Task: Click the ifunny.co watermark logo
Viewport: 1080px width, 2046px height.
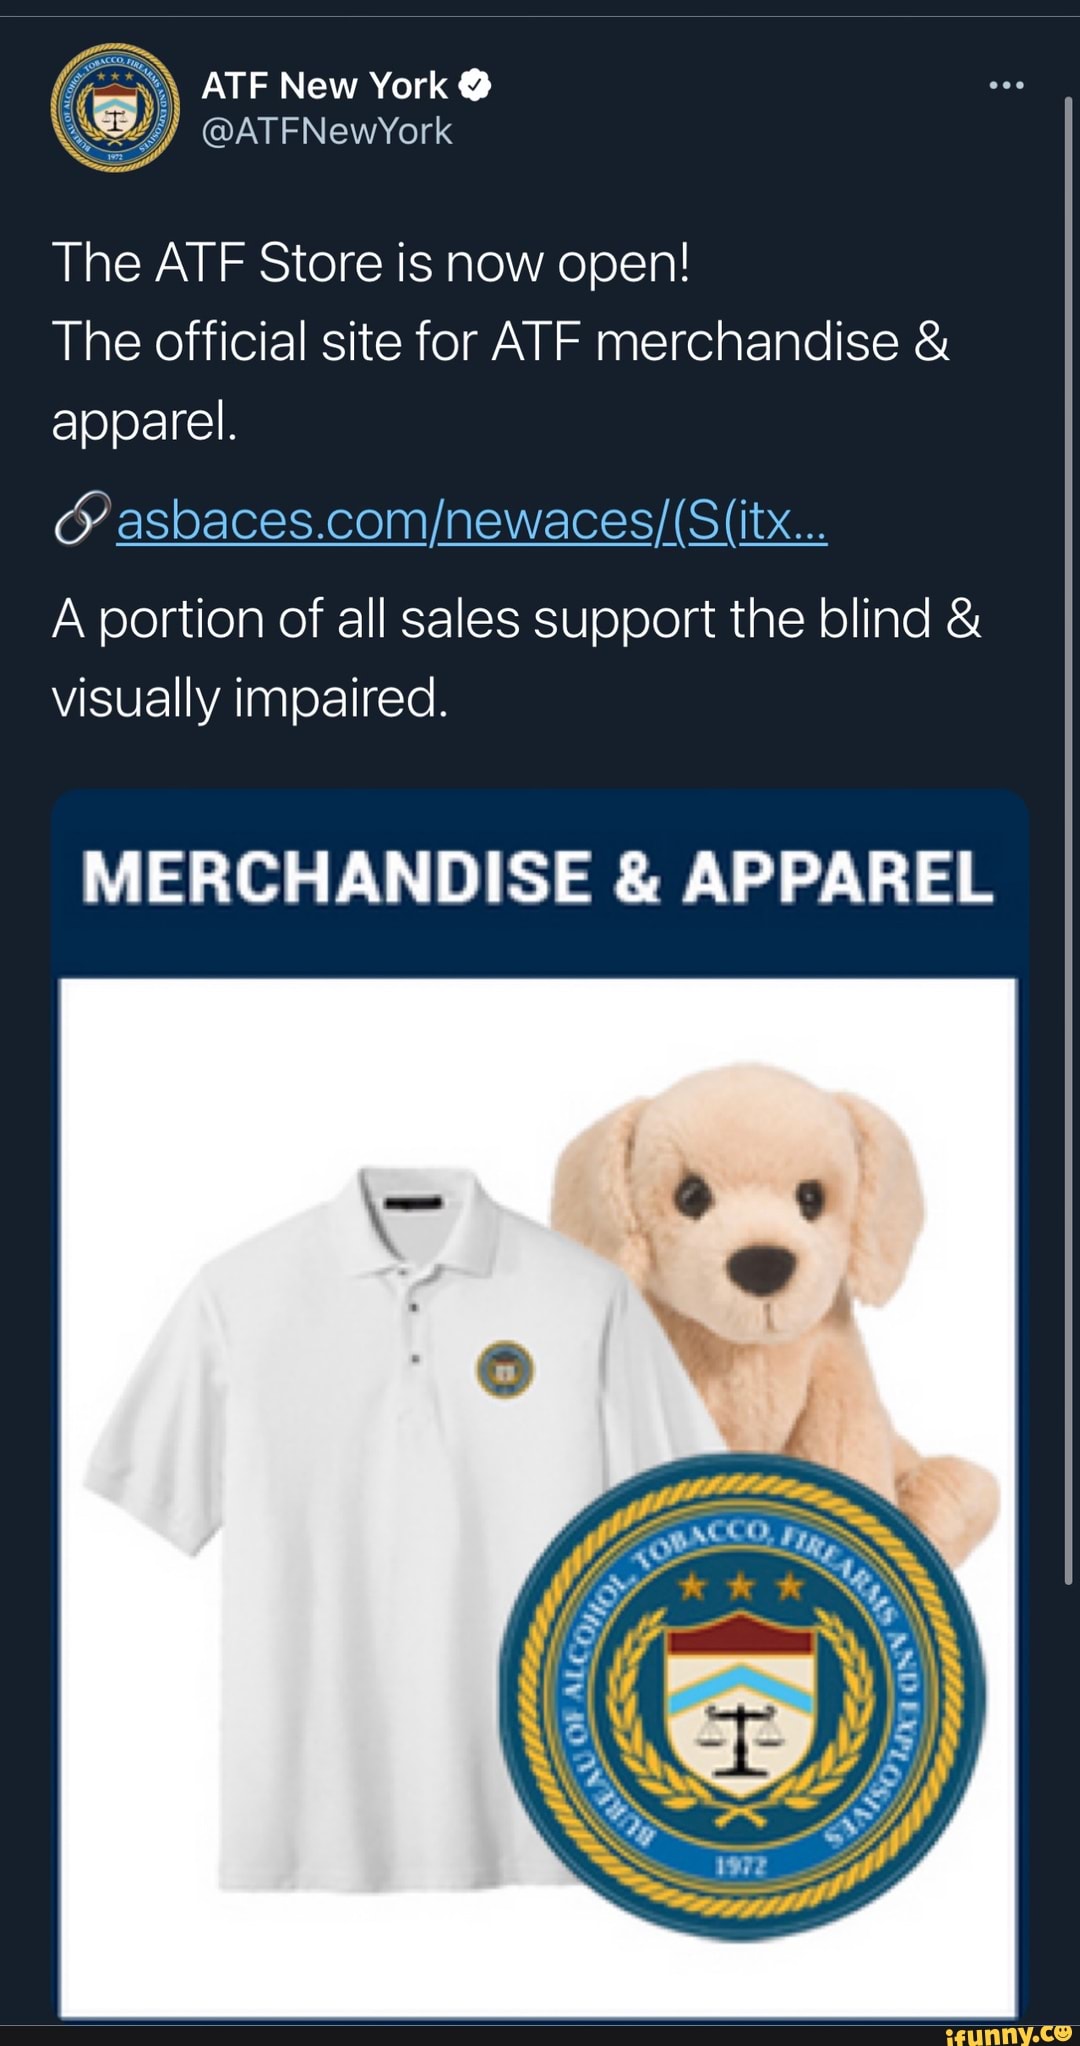Action: click(x=1007, y=2032)
